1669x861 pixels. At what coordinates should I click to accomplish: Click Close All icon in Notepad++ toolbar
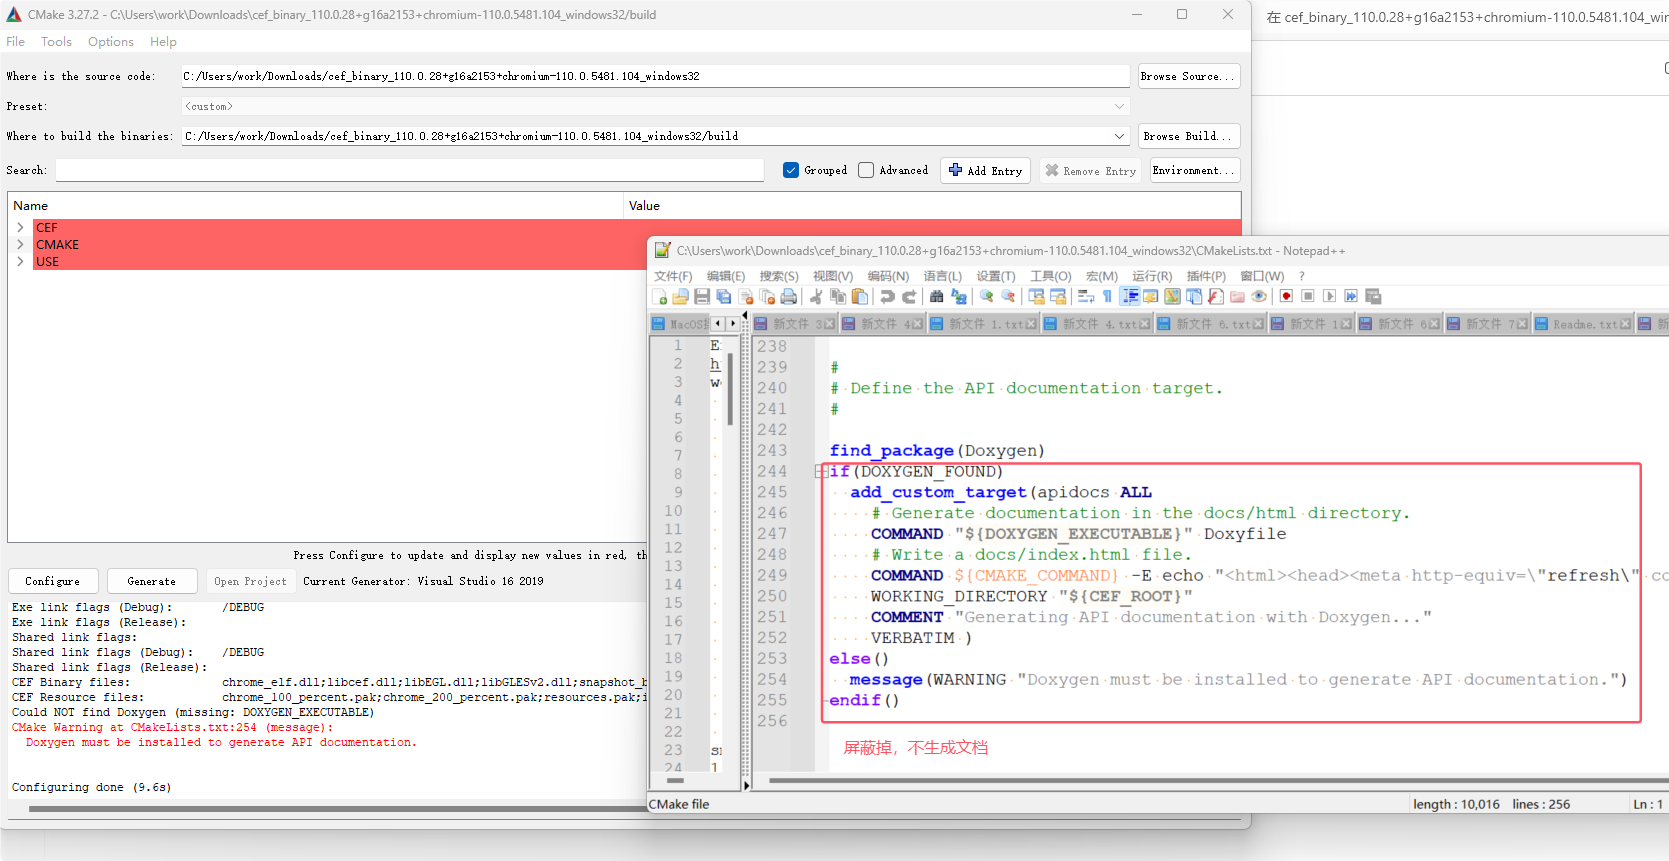click(767, 296)
